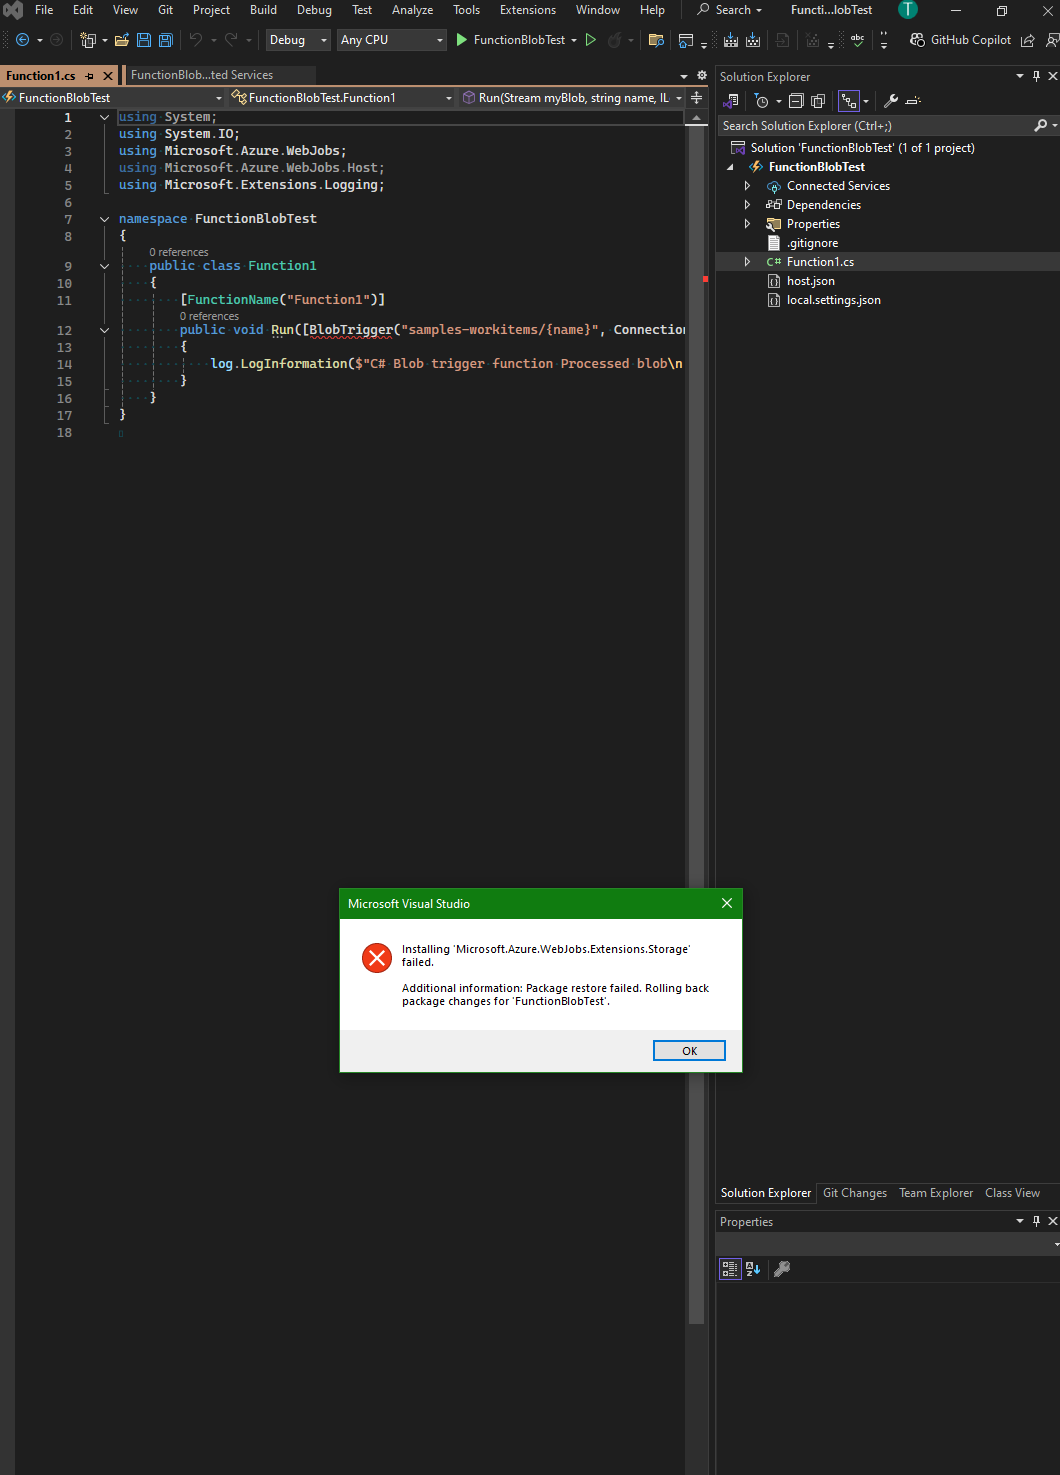Click the Hot Reload flame icon

click(615, 40)
